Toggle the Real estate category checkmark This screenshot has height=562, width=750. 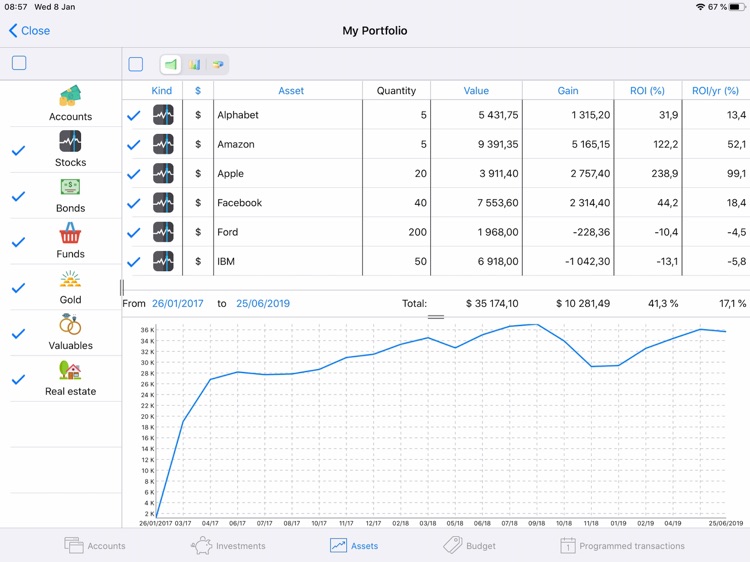pyautogui.click(x=18, y=379)
